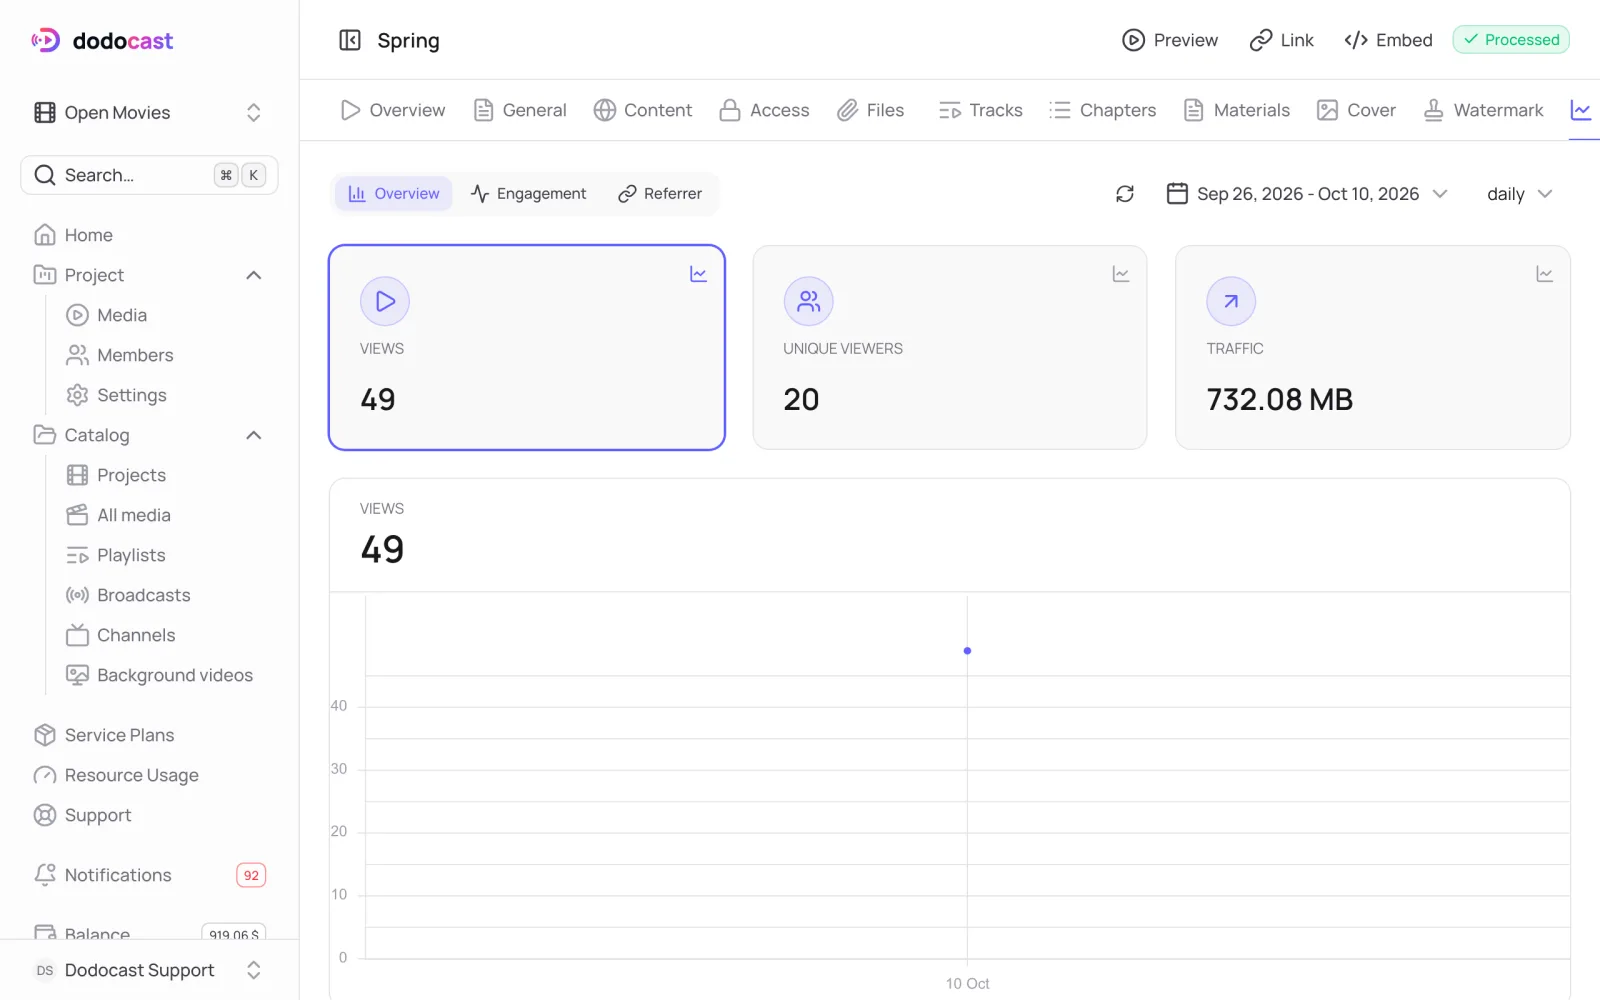
Task: Click the Processed status badge
Action: [1511, 40]
